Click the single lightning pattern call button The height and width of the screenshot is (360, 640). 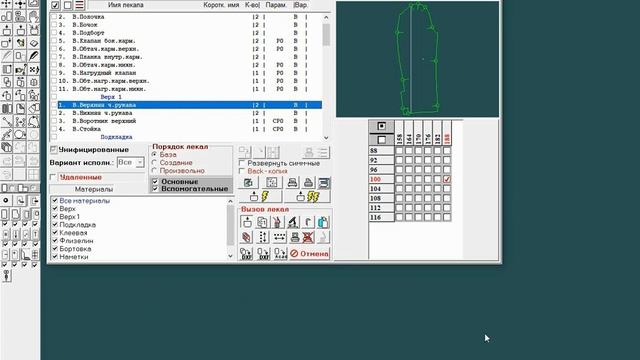tap(260, 197)
